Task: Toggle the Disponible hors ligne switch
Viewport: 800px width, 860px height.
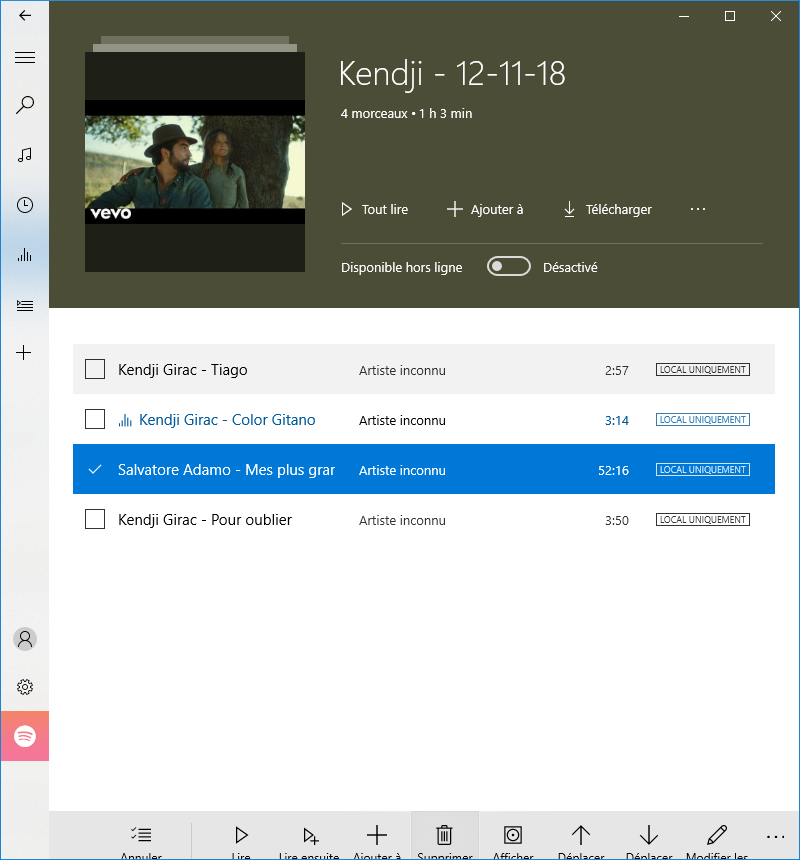Action: pos(509,267)
